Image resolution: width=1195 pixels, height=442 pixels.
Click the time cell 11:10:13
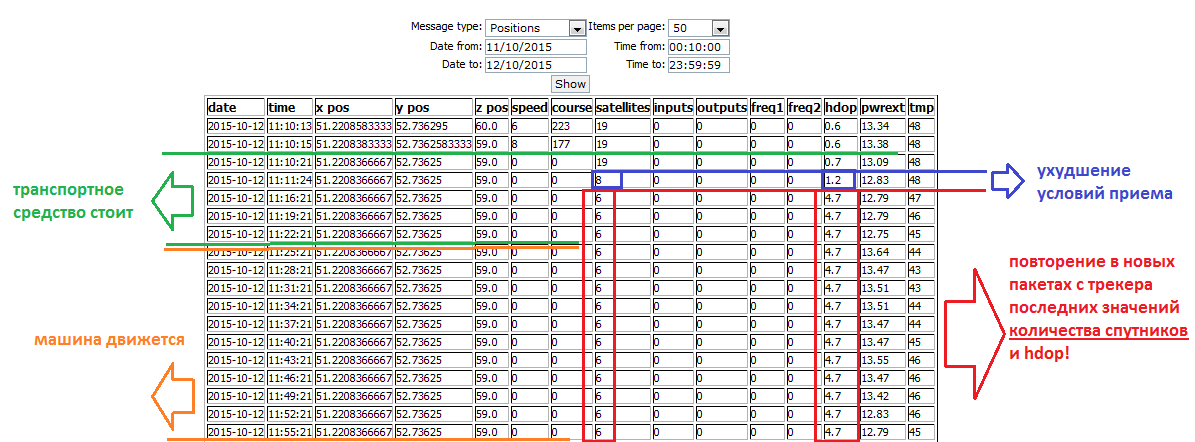tap(289, 126)
